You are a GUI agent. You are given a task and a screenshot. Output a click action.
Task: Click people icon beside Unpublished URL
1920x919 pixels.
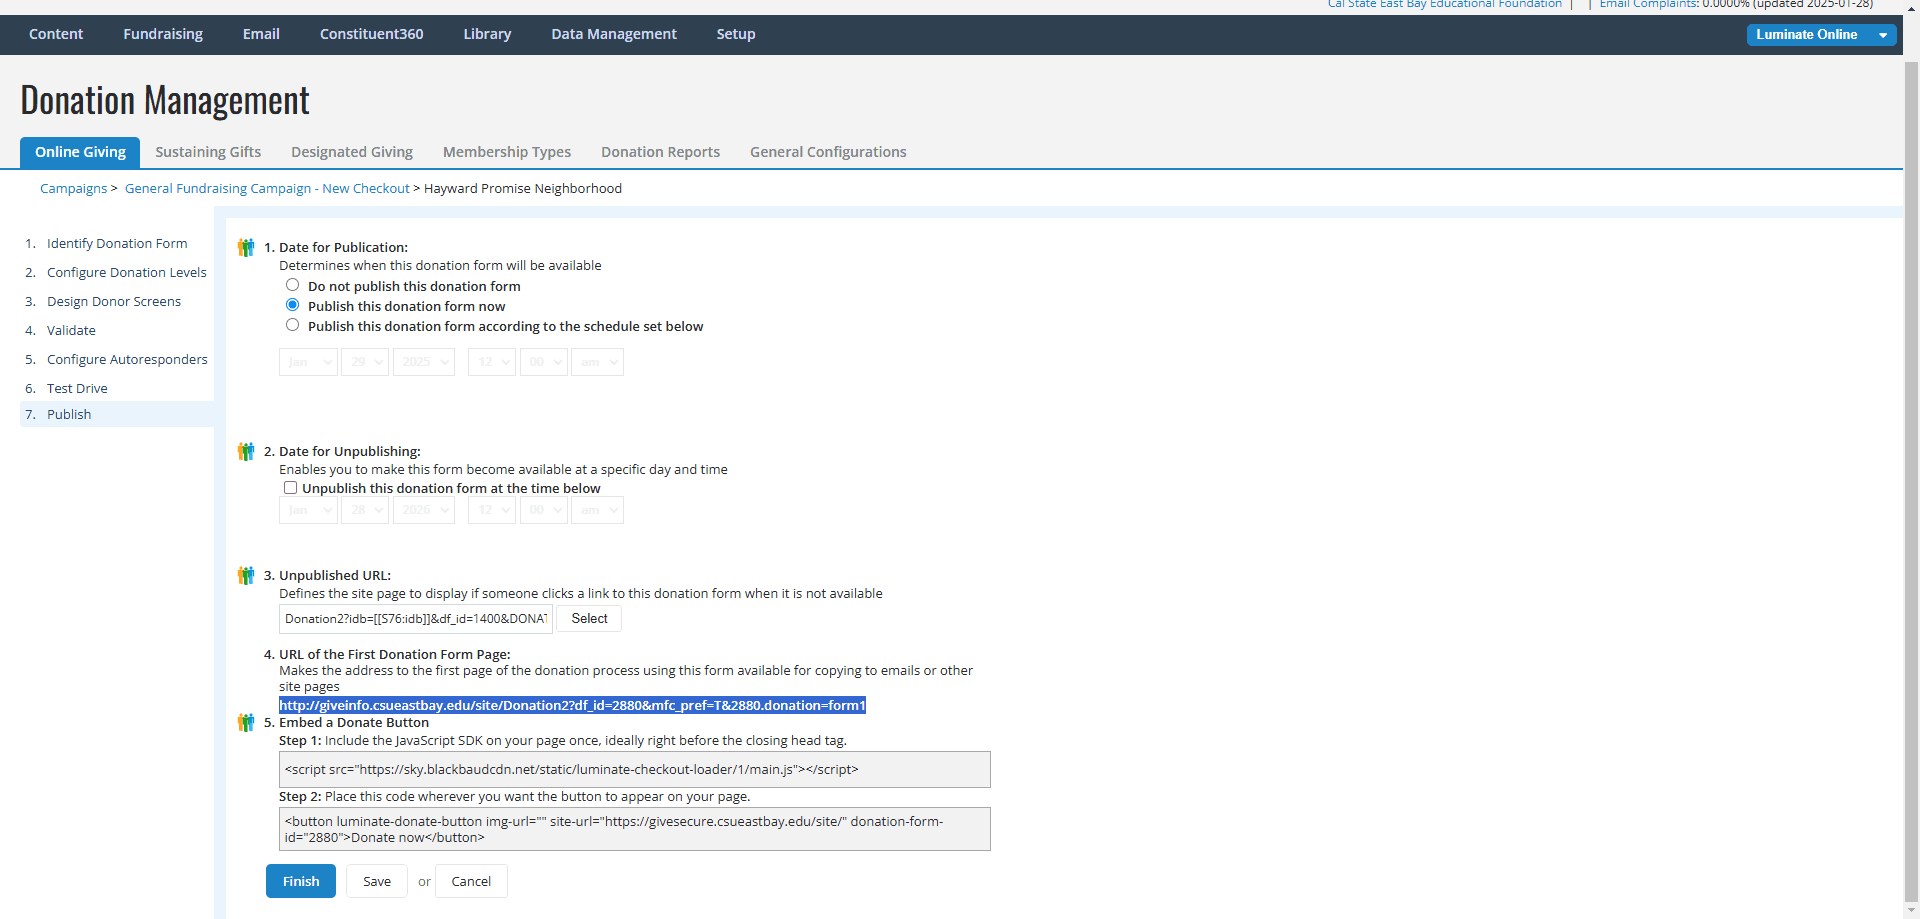click(x=246, y=576)
